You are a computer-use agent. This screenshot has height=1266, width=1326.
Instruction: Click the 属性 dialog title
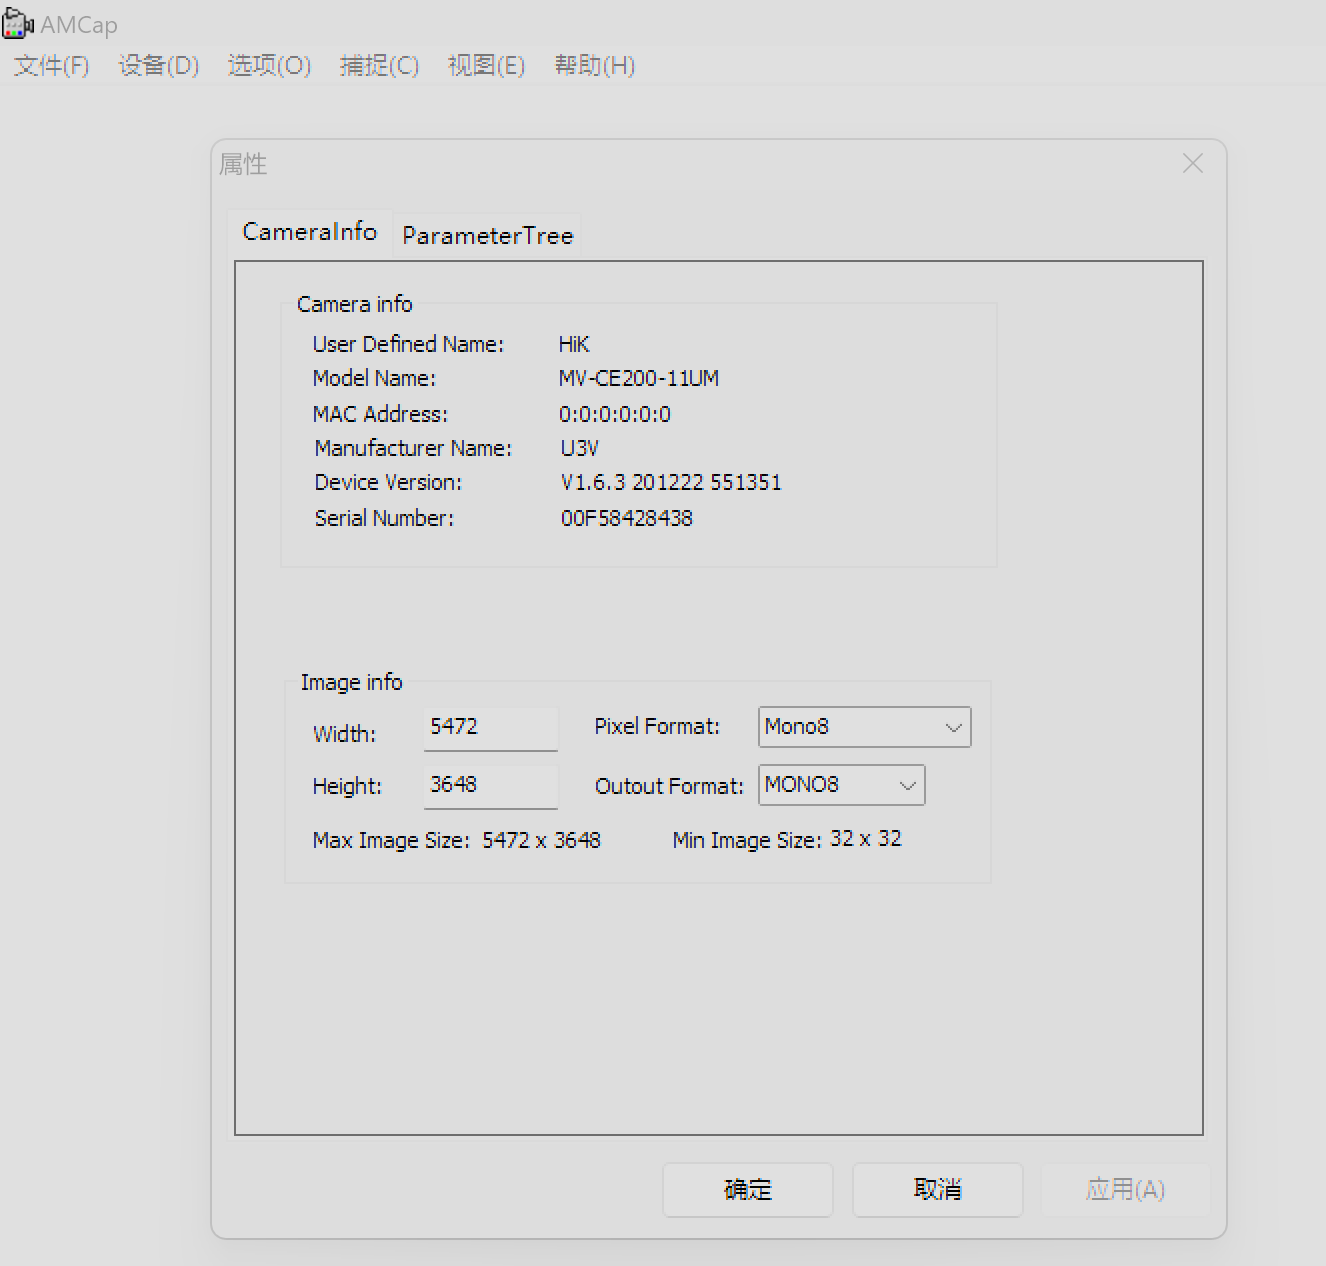coord(243,164)
